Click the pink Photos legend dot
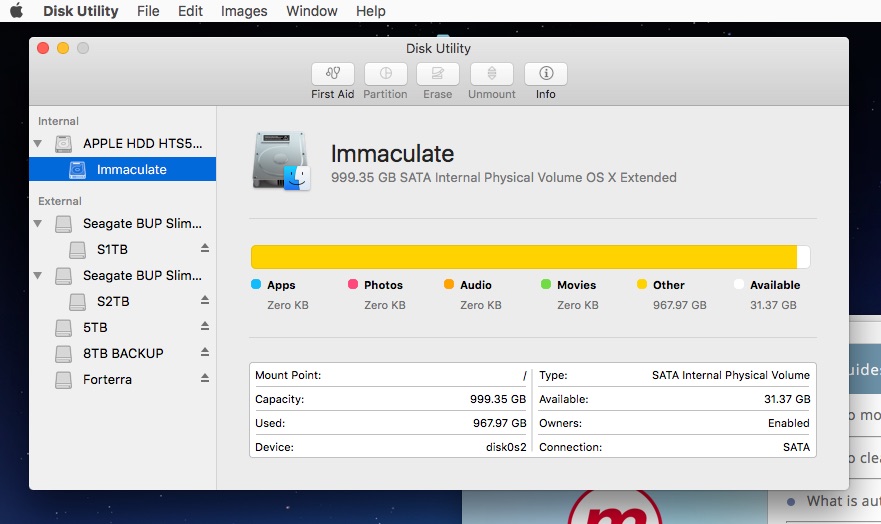The height and width of the screenshot is (524, 881). pyautogui.click(x=353, y=284)
